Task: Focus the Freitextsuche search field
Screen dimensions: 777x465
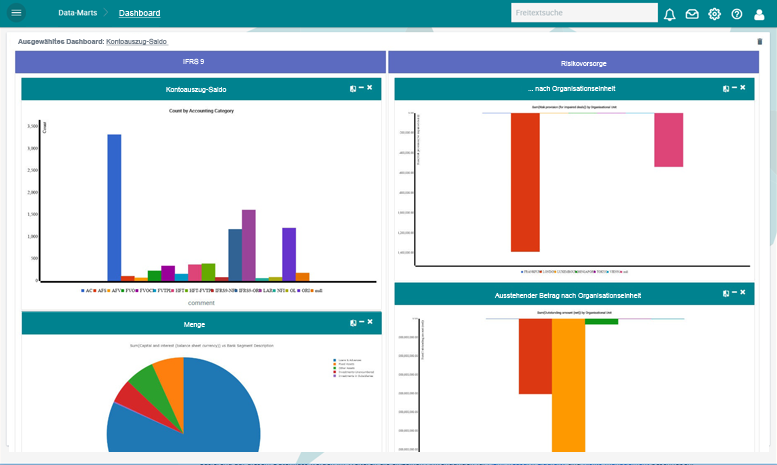Action: 583,13
